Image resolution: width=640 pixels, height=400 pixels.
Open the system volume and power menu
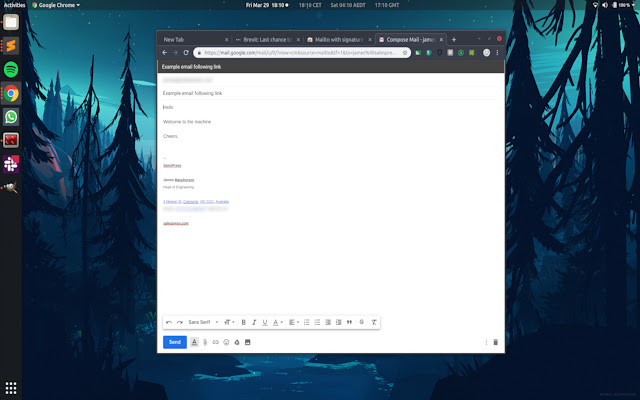615,5
